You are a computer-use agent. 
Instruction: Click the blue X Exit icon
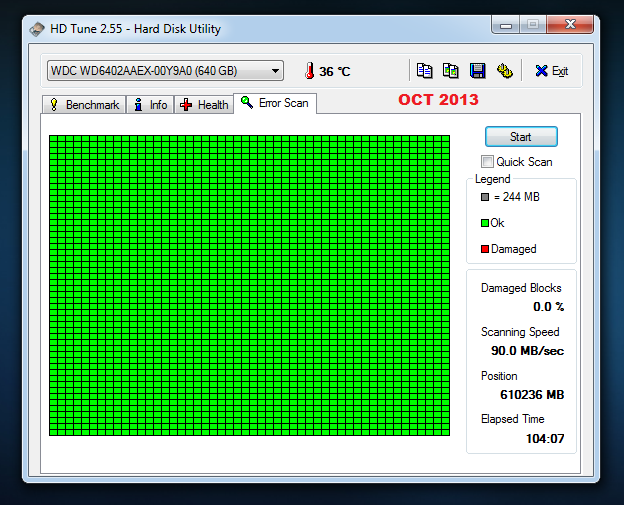[541, 71]
